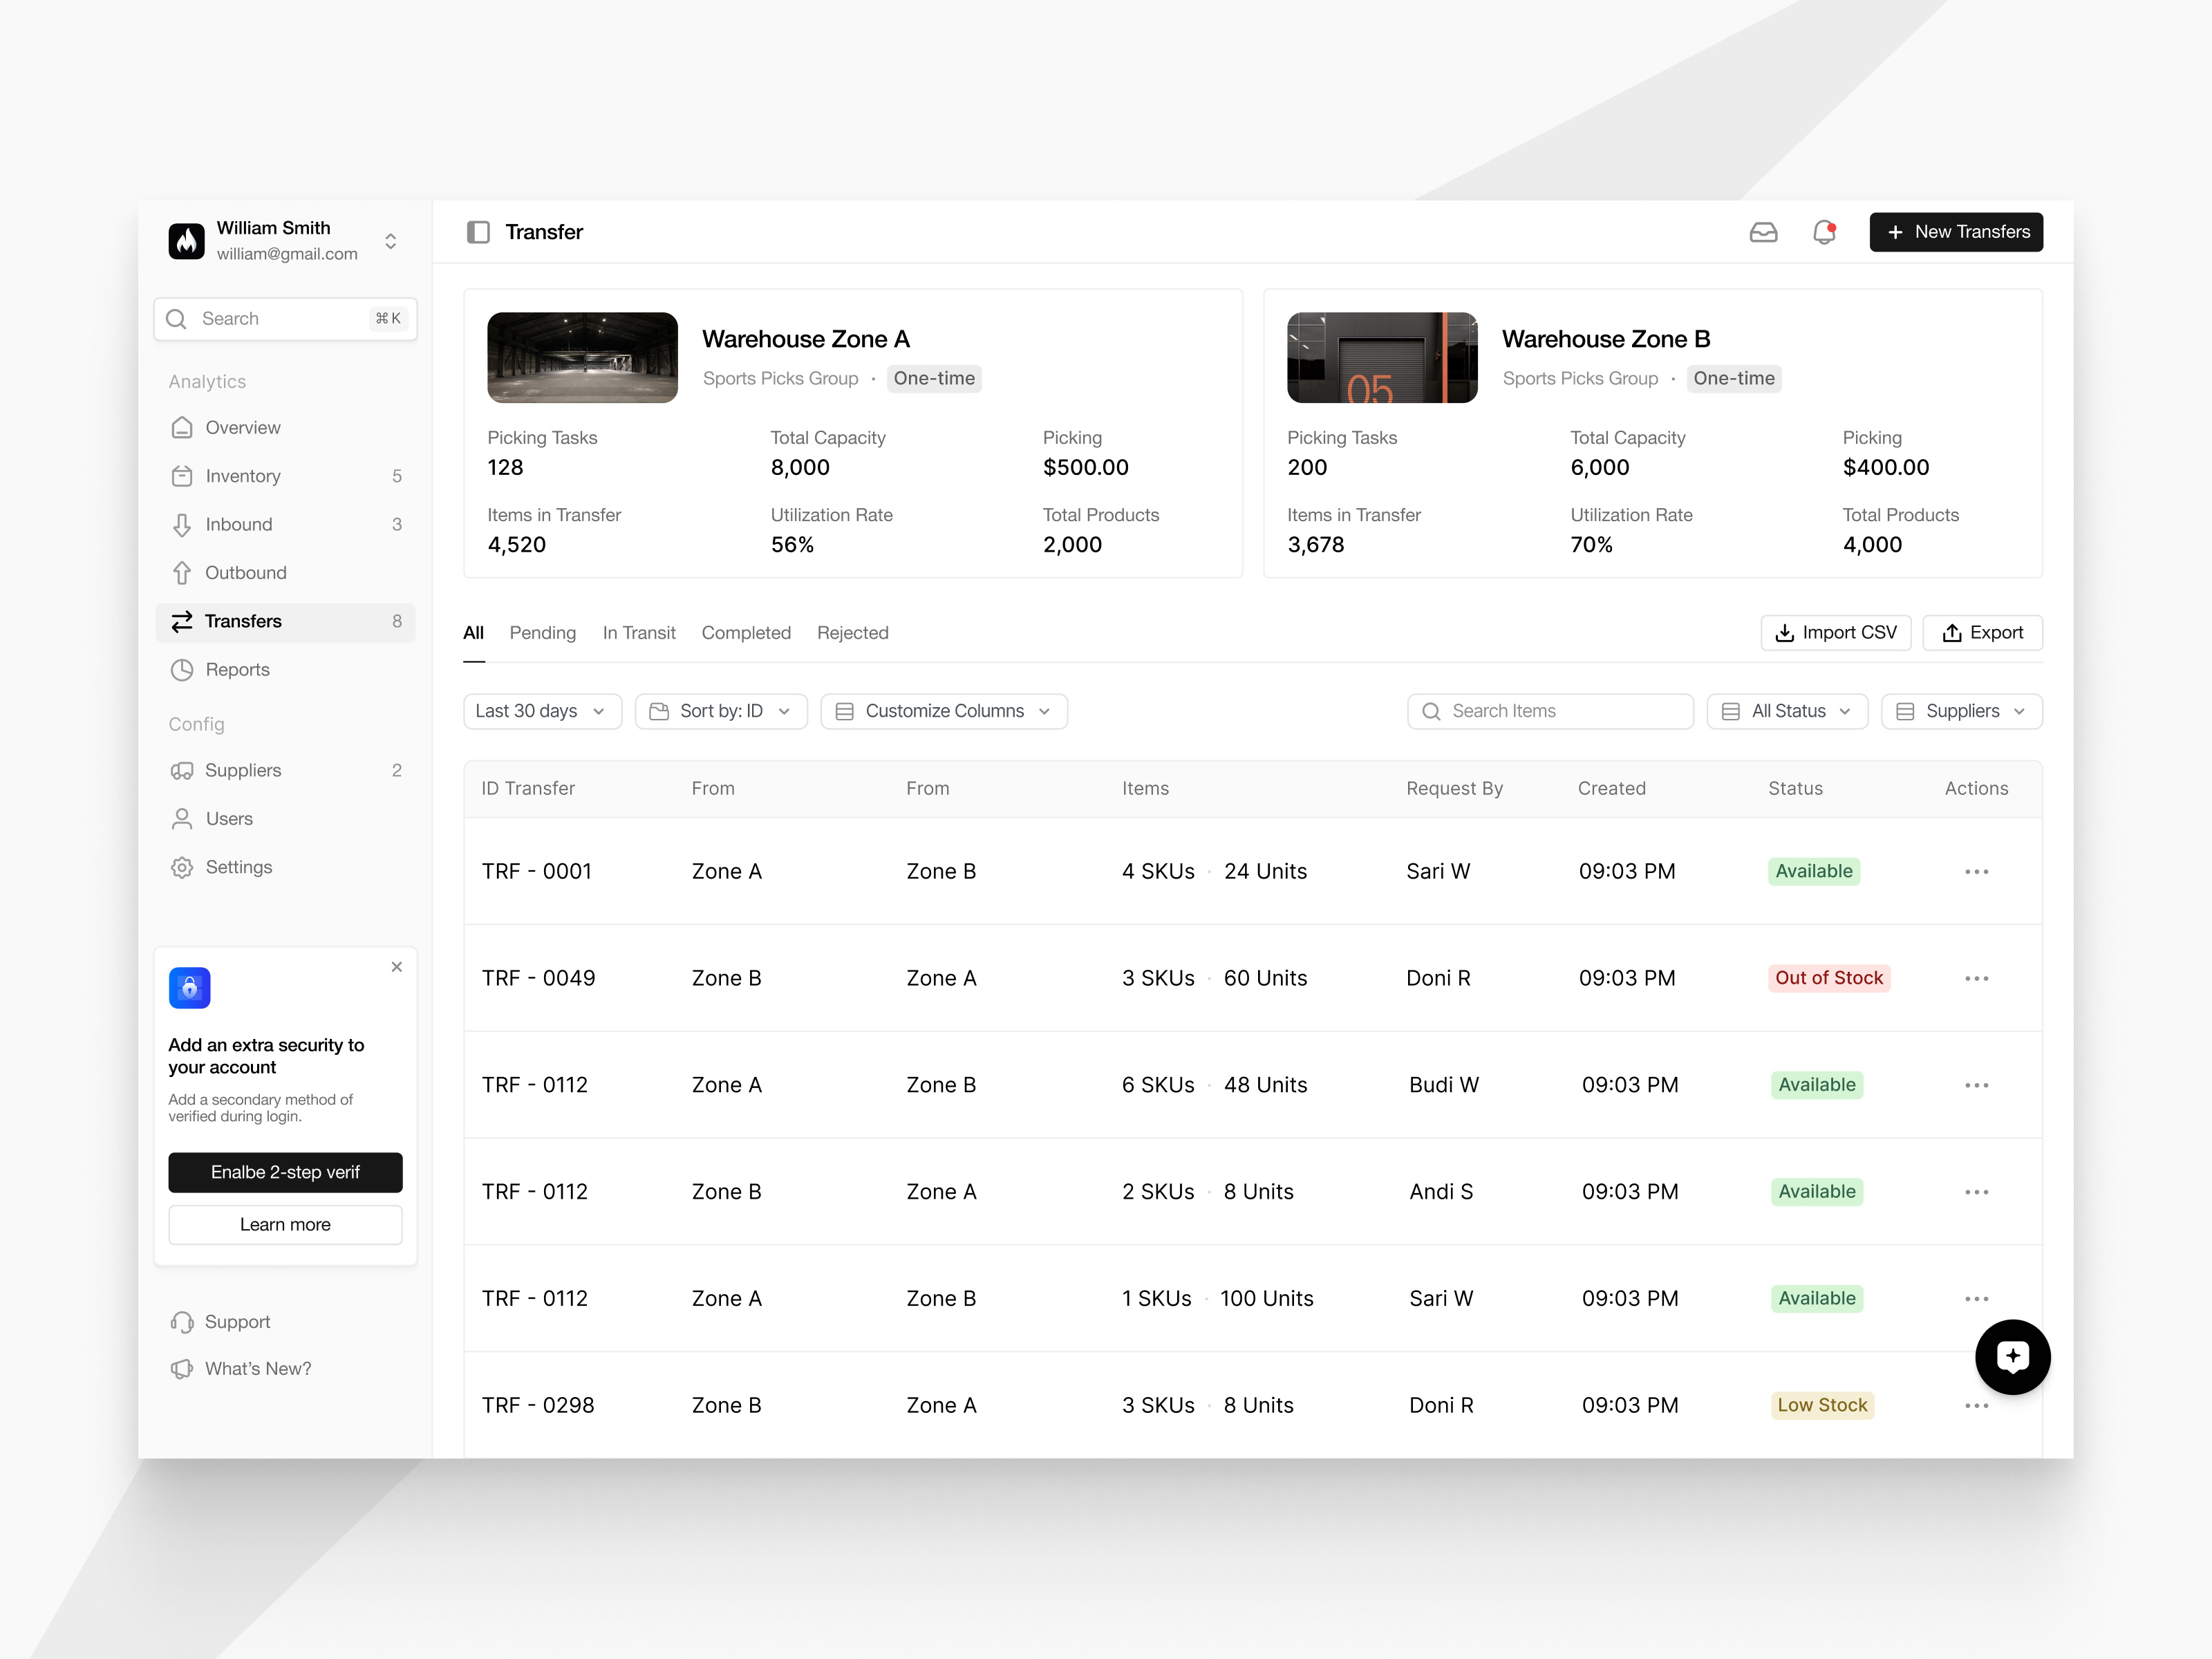Click the blue lock security icon

click(x=190, y=988)
